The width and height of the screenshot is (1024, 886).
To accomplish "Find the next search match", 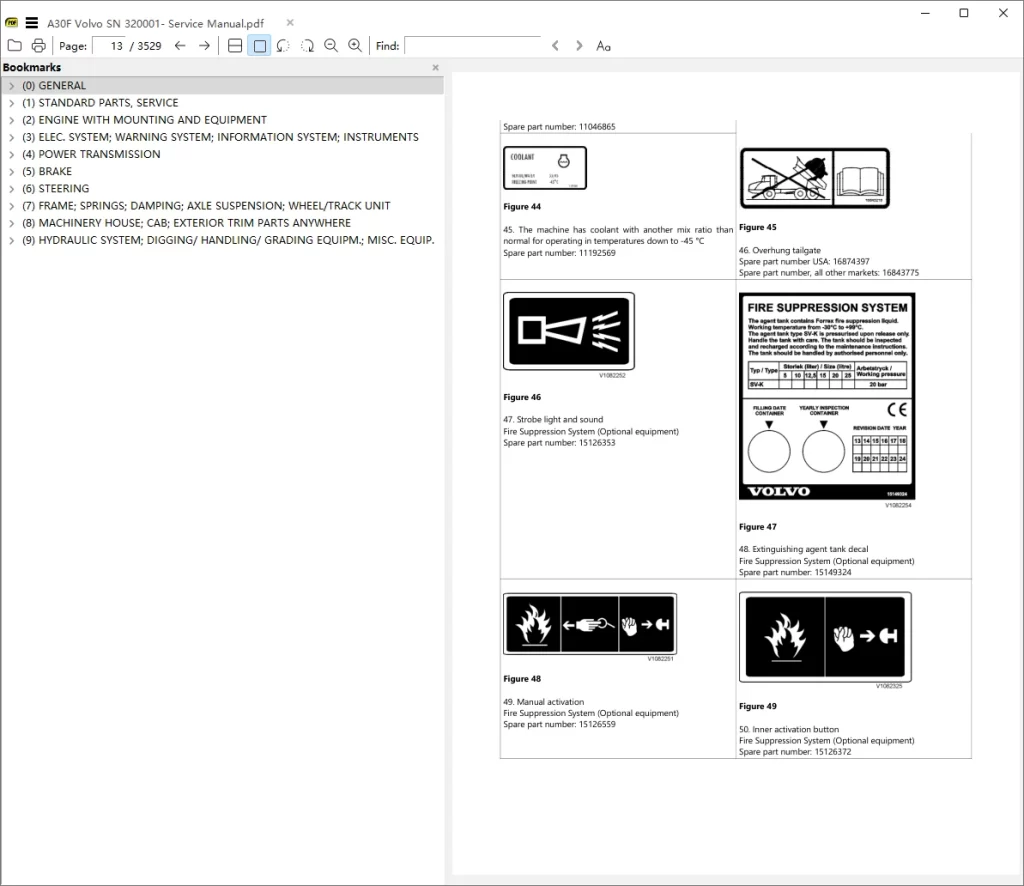I will pos(579,46).
